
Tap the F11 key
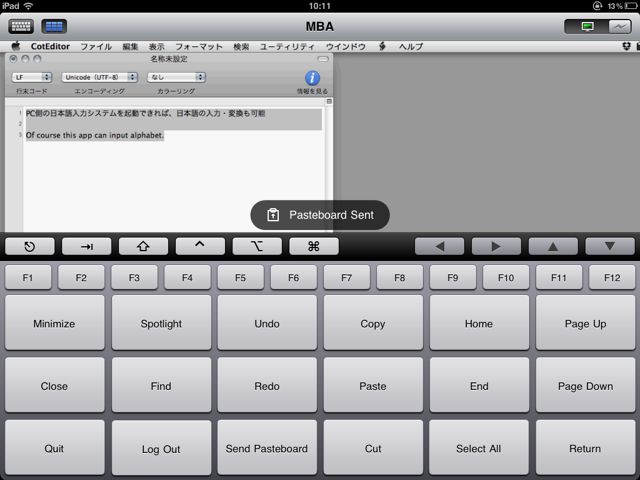click(x=559, y=278)
